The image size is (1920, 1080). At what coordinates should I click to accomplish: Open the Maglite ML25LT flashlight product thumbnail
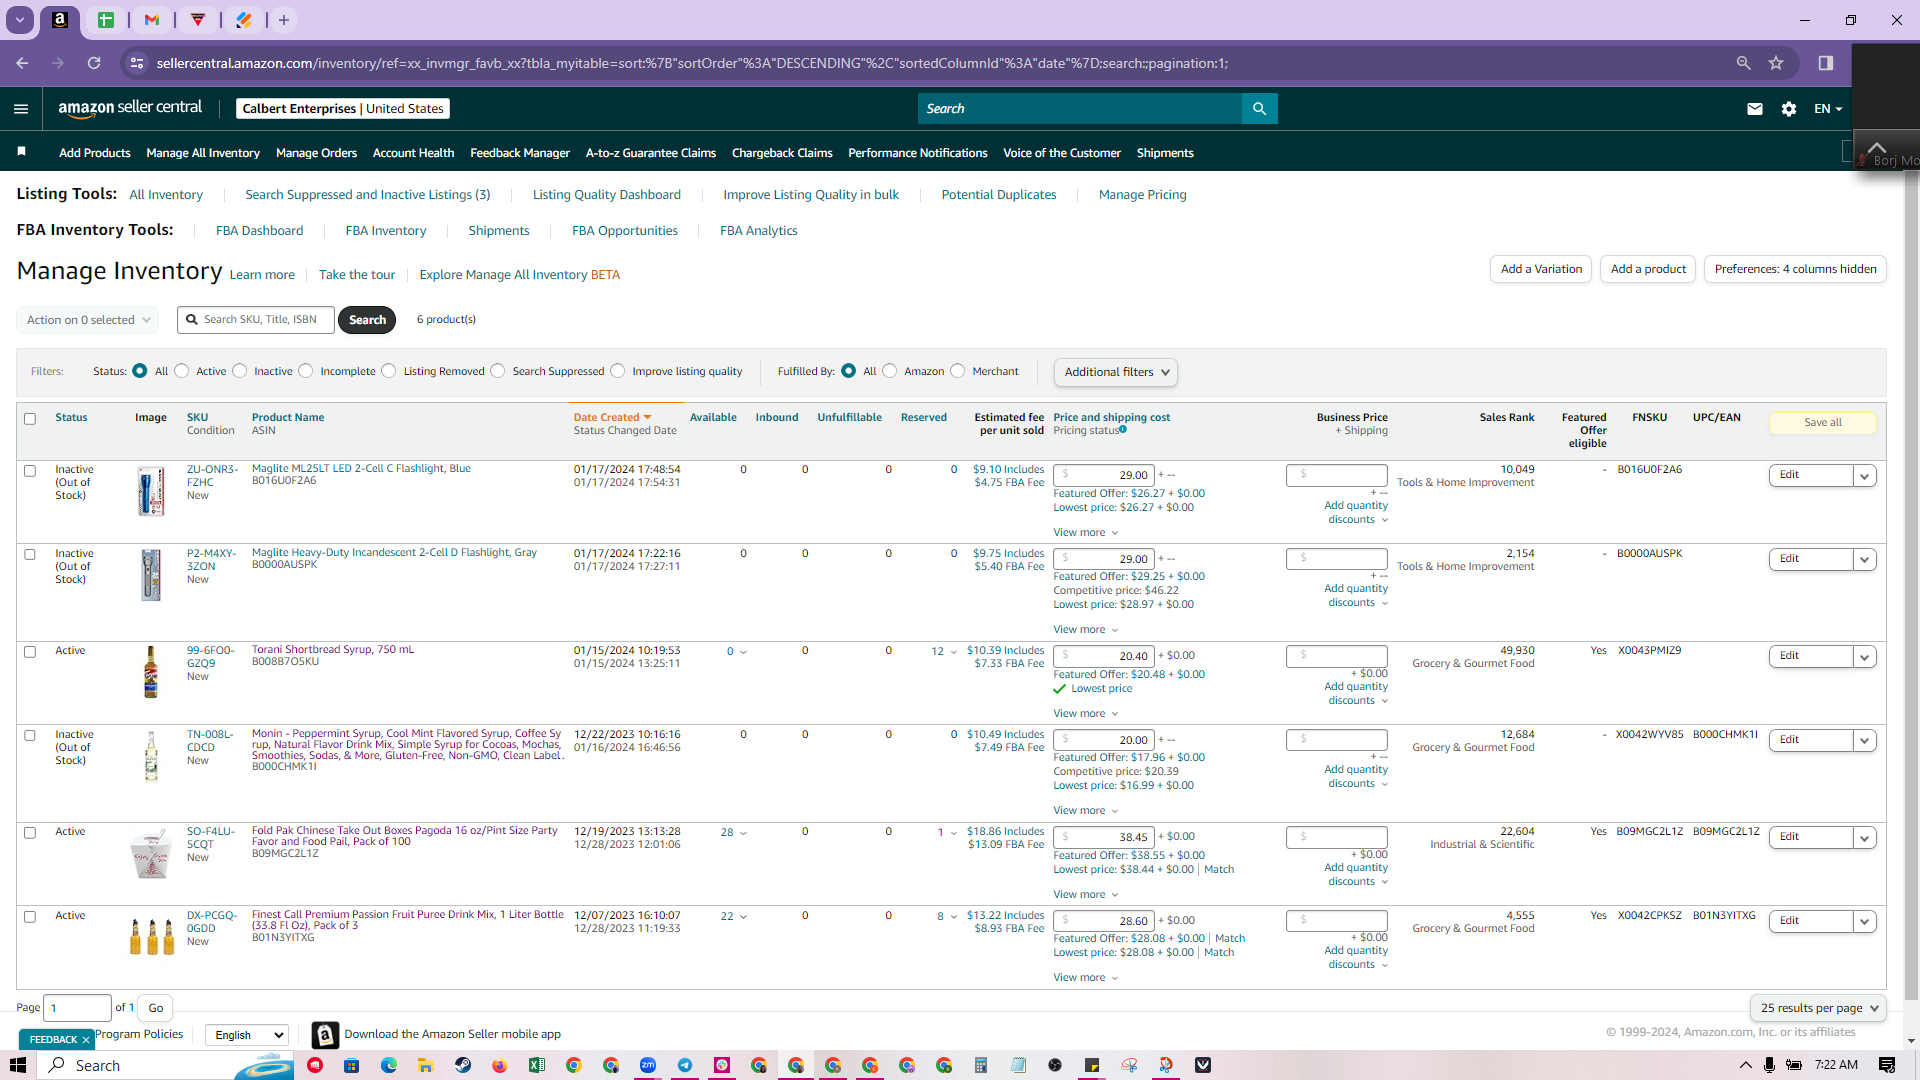151,491
